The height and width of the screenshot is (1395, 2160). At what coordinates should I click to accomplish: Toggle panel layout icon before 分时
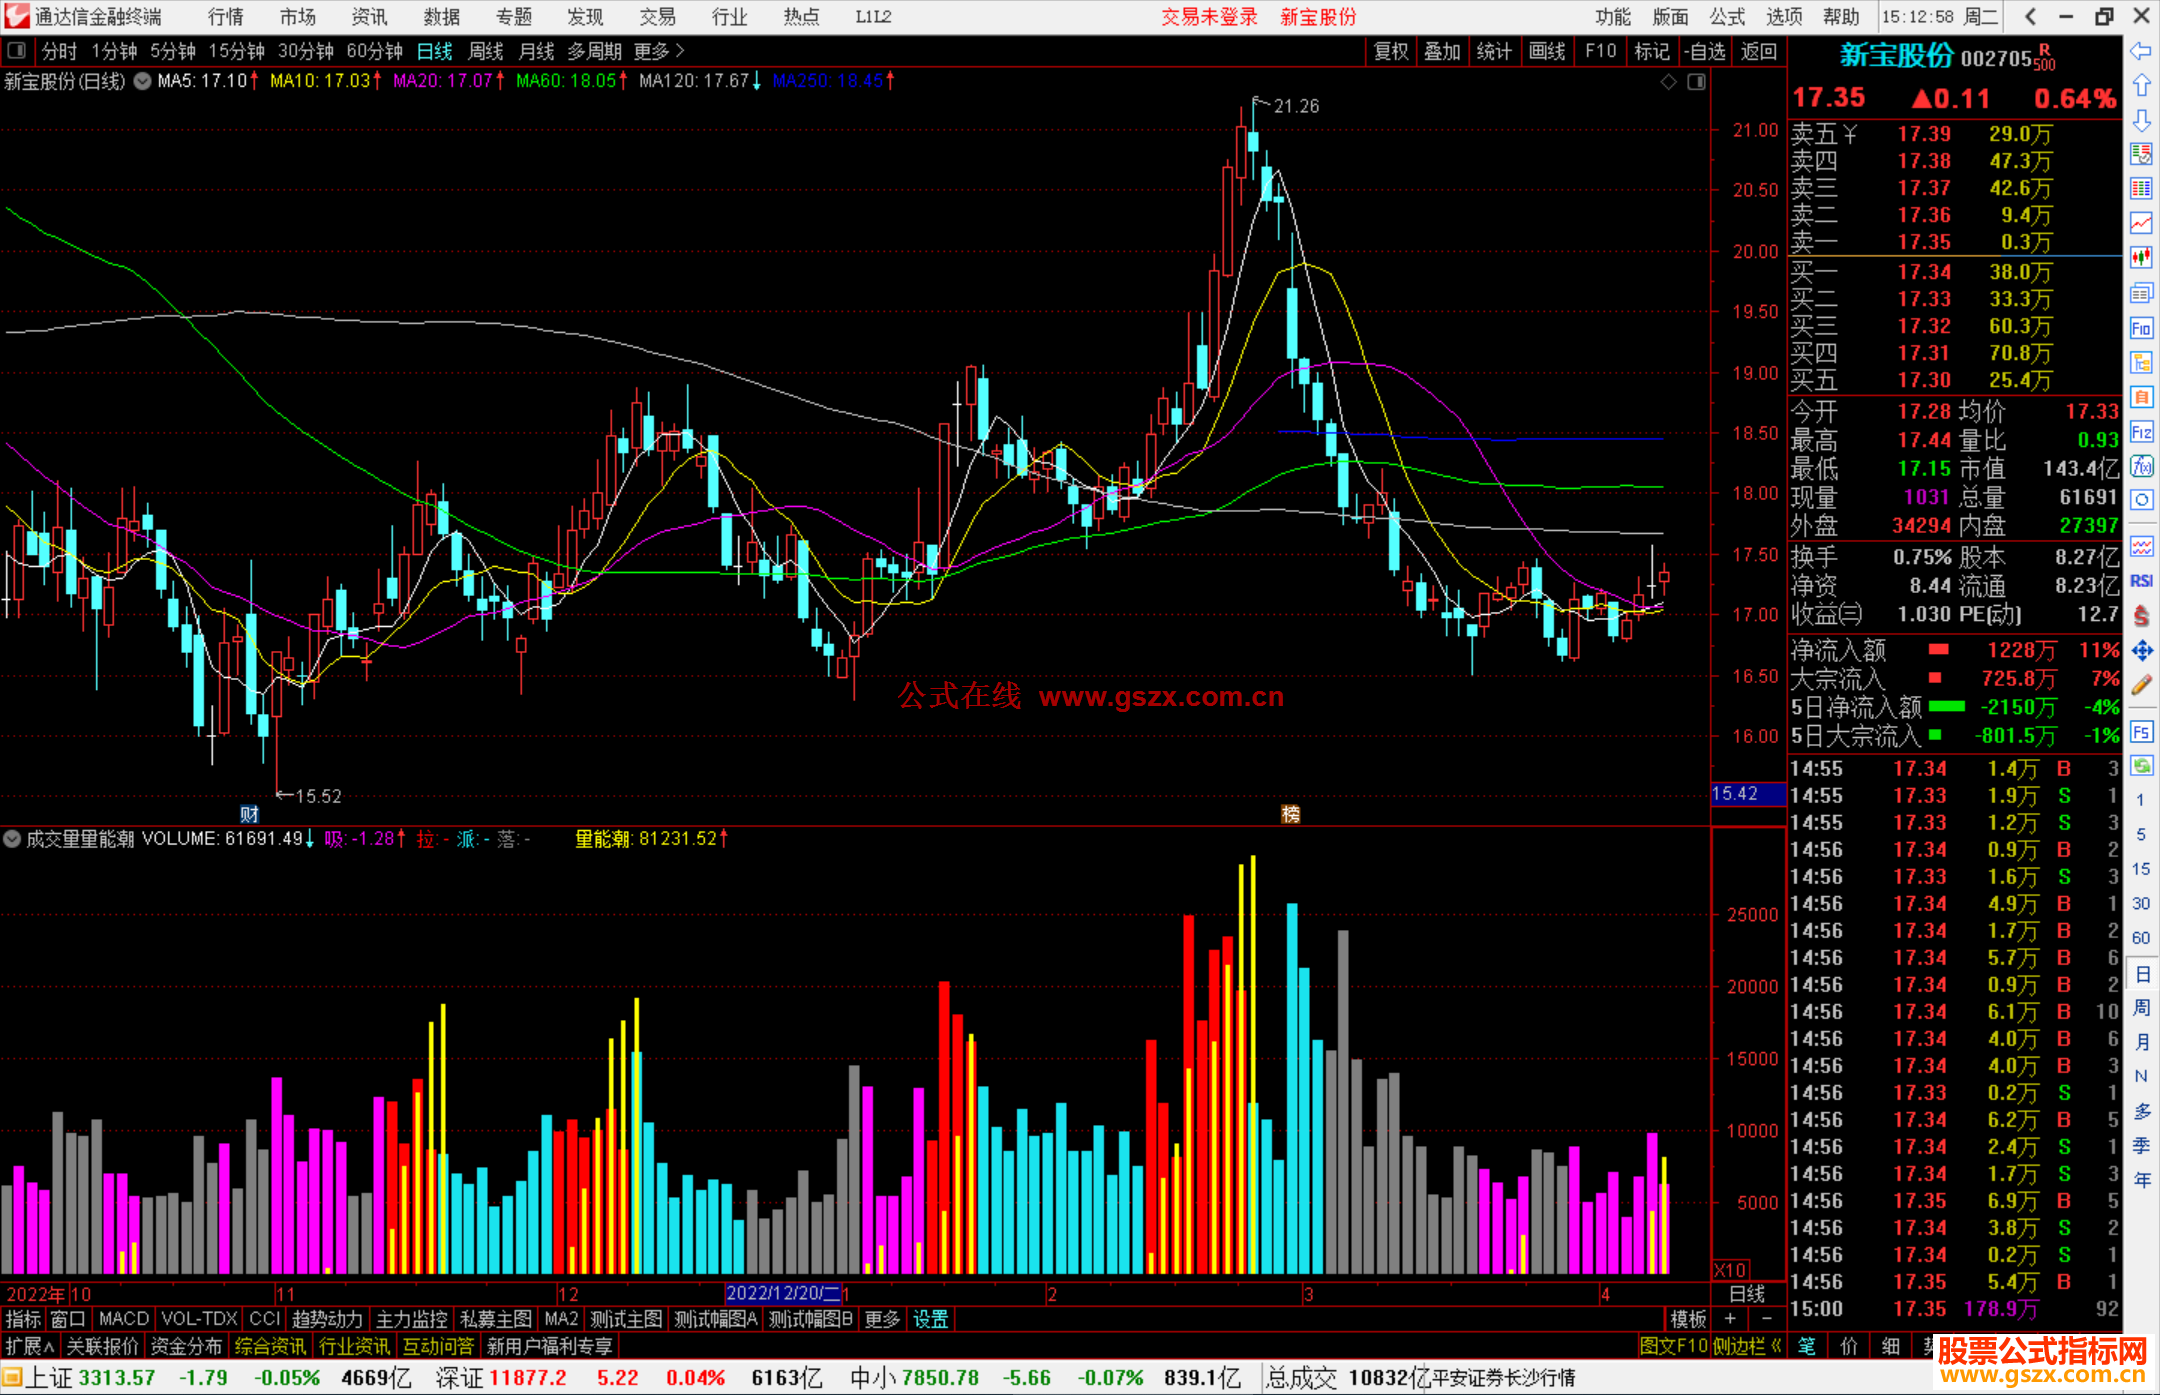pos(17,50)
